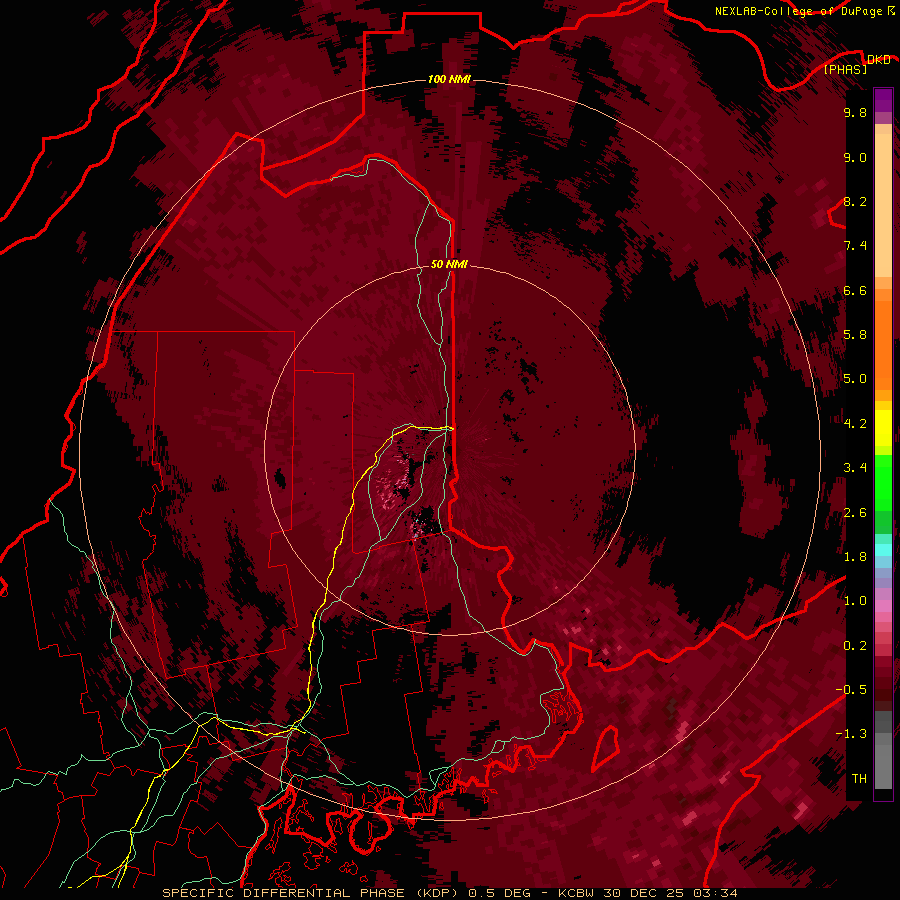900x900 pixels.
Task: Click the "50 NMI" range ring label
Action: coord(449,264)
